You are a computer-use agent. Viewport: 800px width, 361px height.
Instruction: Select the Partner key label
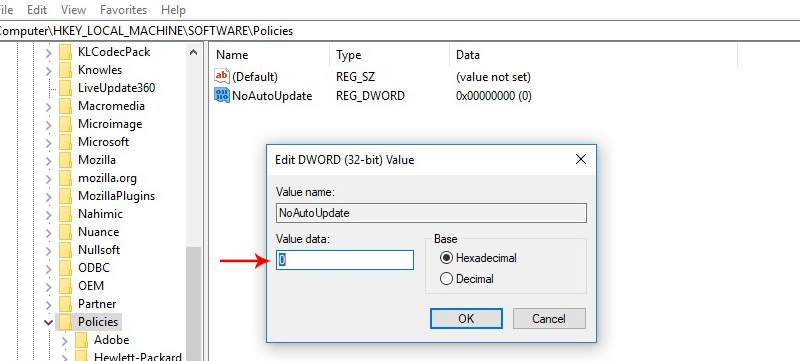click(x=97, y=304)
